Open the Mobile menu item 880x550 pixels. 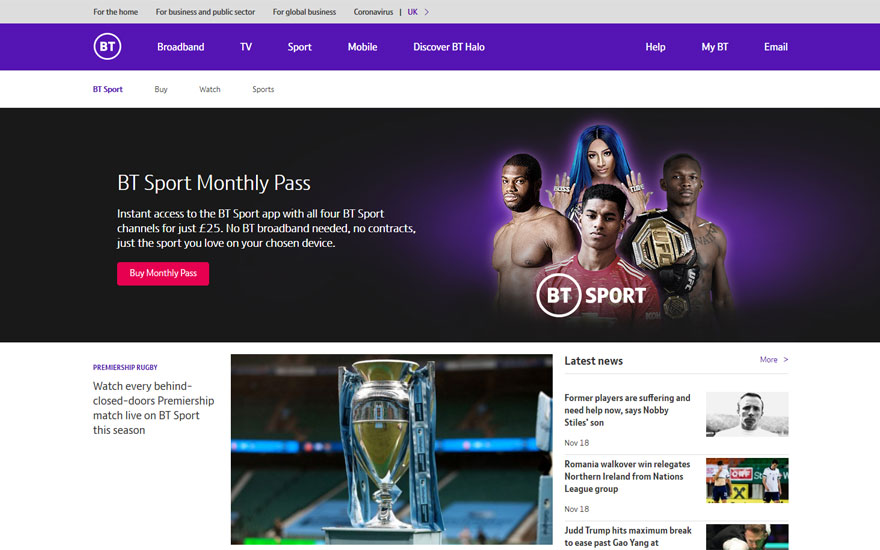pos(363,47)
